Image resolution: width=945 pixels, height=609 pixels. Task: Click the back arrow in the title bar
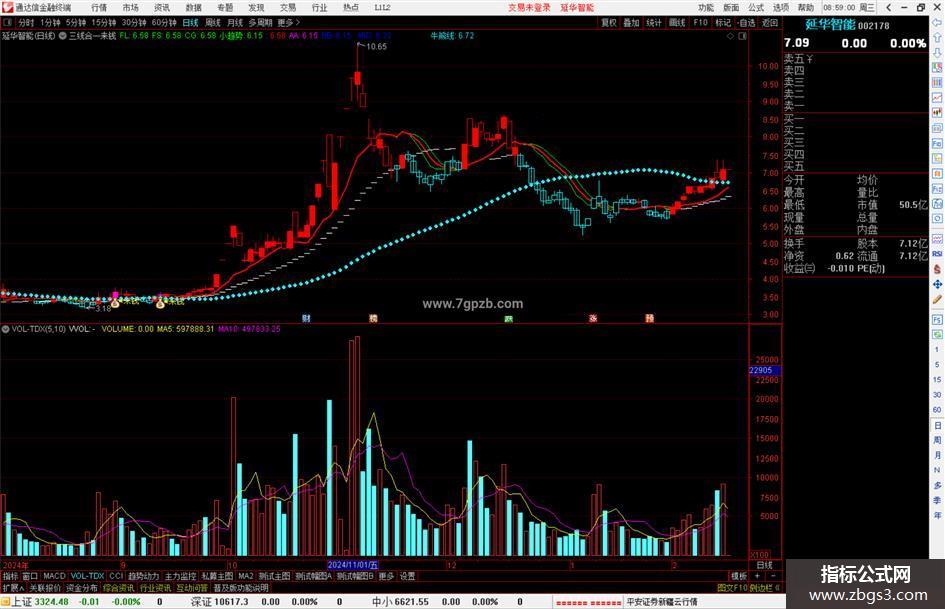[888, 7]
